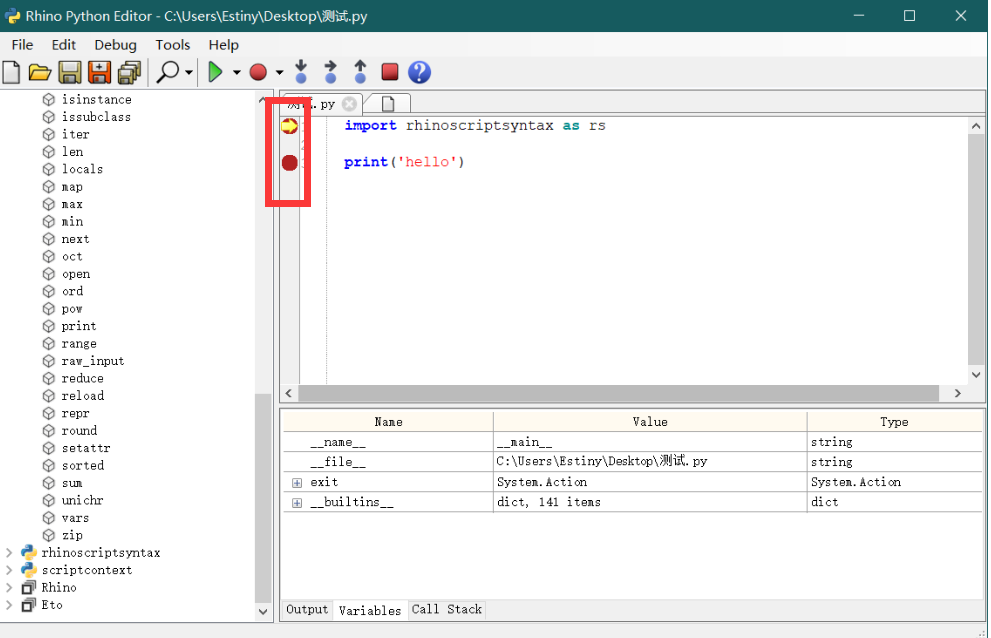991x638 pixels.
Task: Switch to the Output tab
Action: 307,609
